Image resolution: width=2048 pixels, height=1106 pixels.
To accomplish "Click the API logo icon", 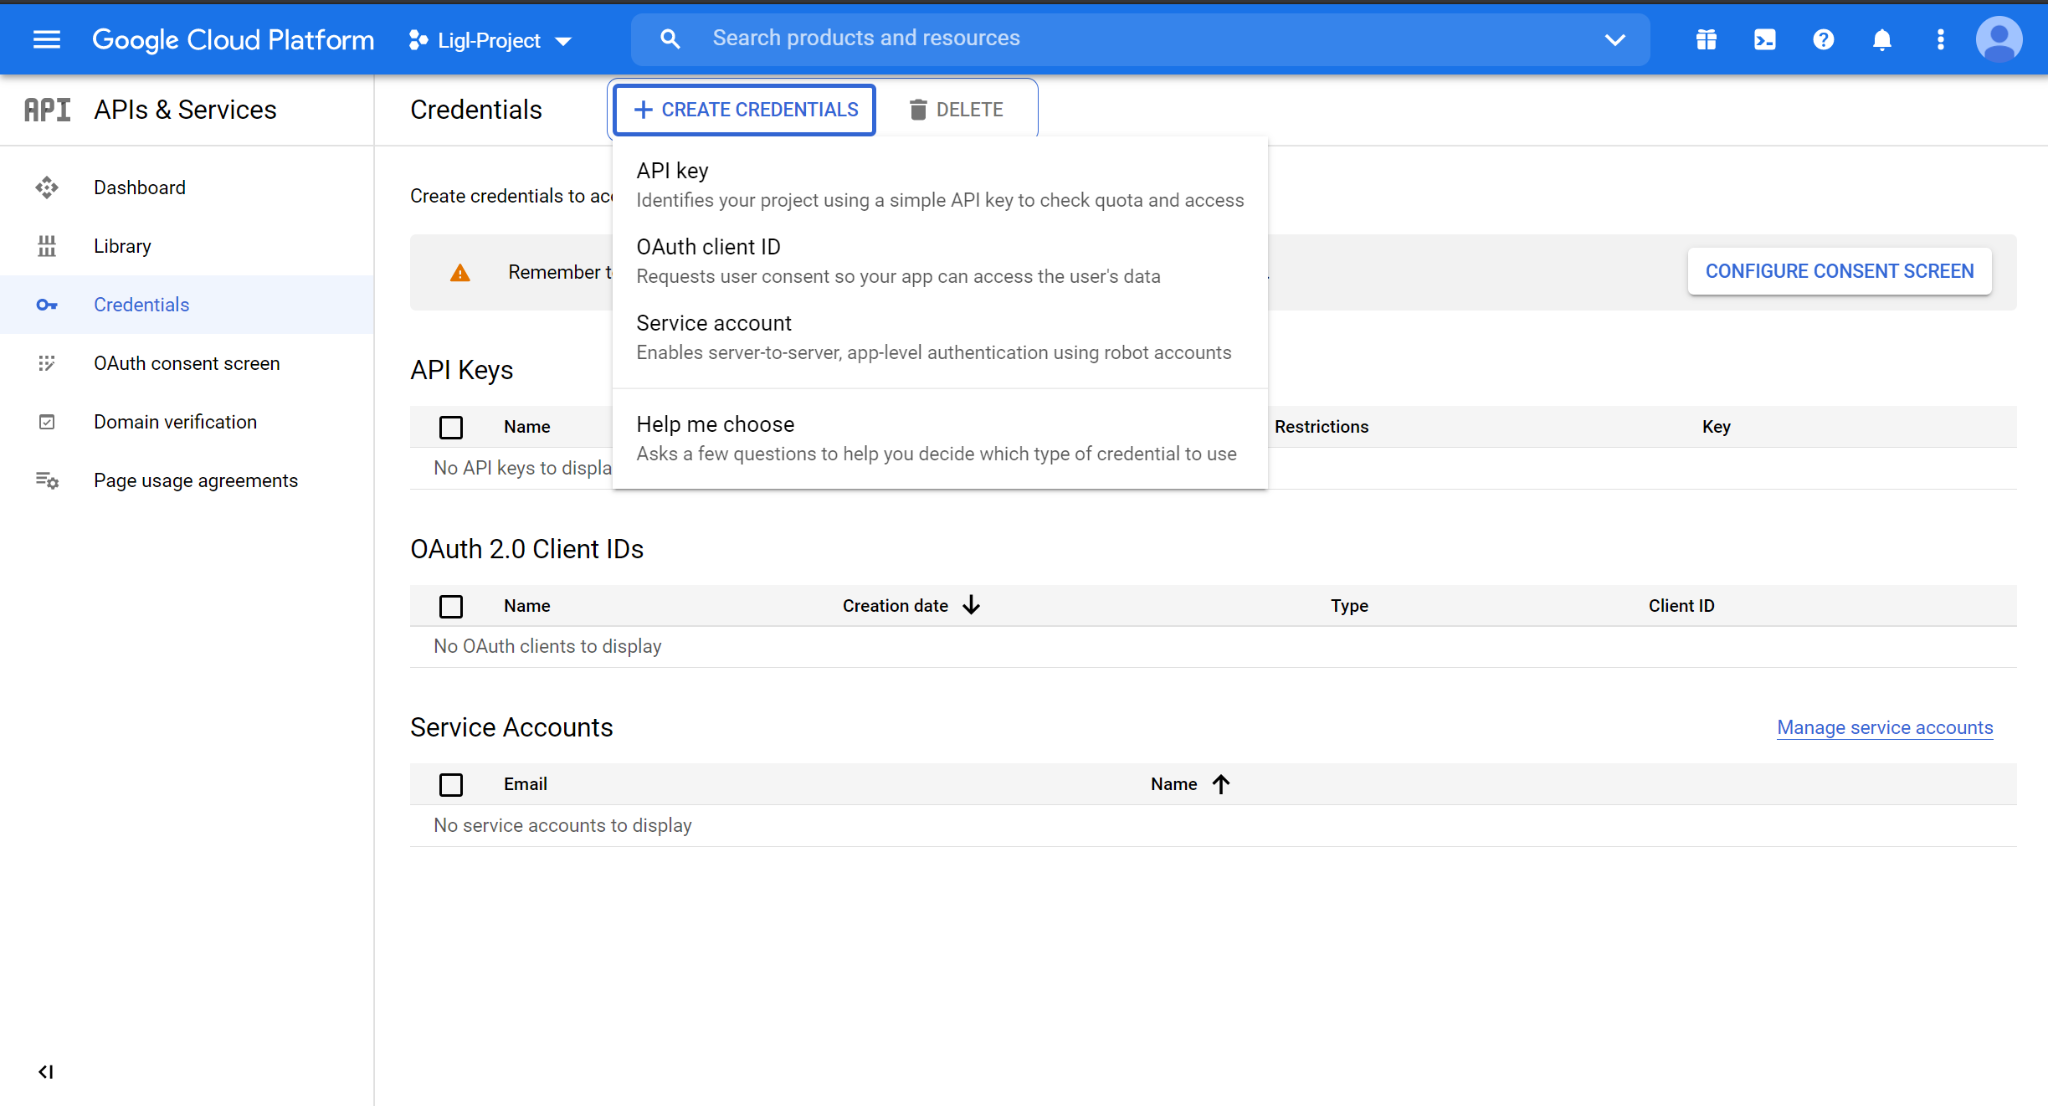I will click(x=47, y=110).
